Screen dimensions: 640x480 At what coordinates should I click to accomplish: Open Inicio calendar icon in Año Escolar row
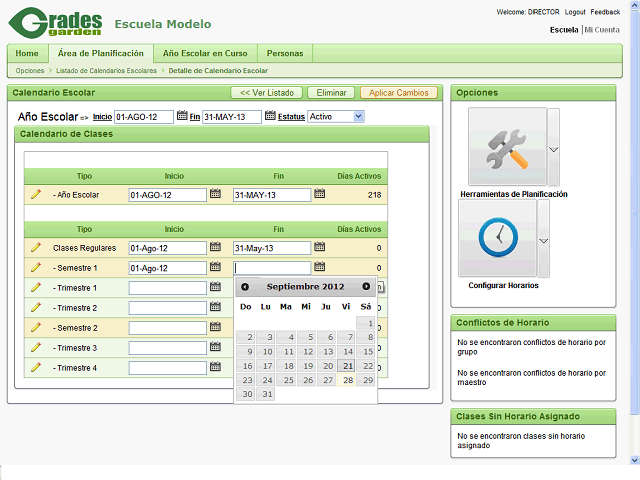pyautogui.click(x=215, y=194)
